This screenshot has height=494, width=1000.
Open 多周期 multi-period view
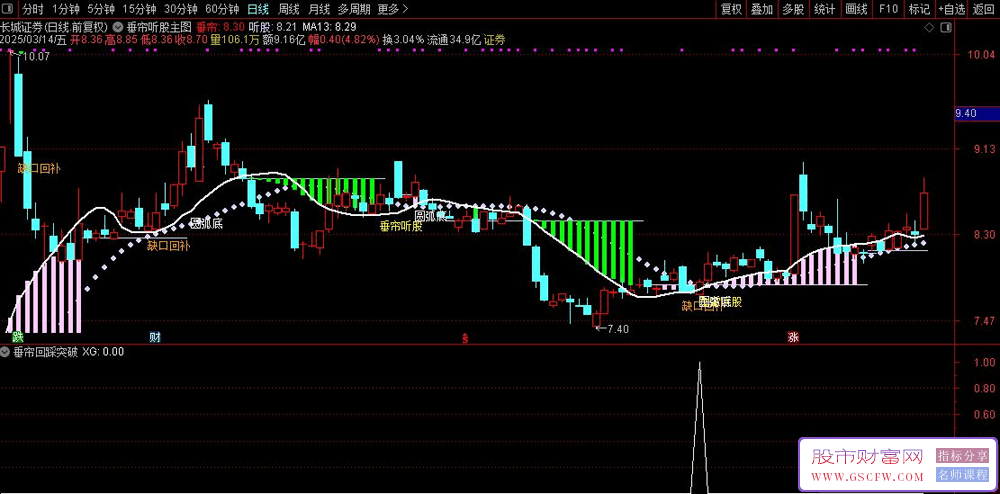(354, 9)
